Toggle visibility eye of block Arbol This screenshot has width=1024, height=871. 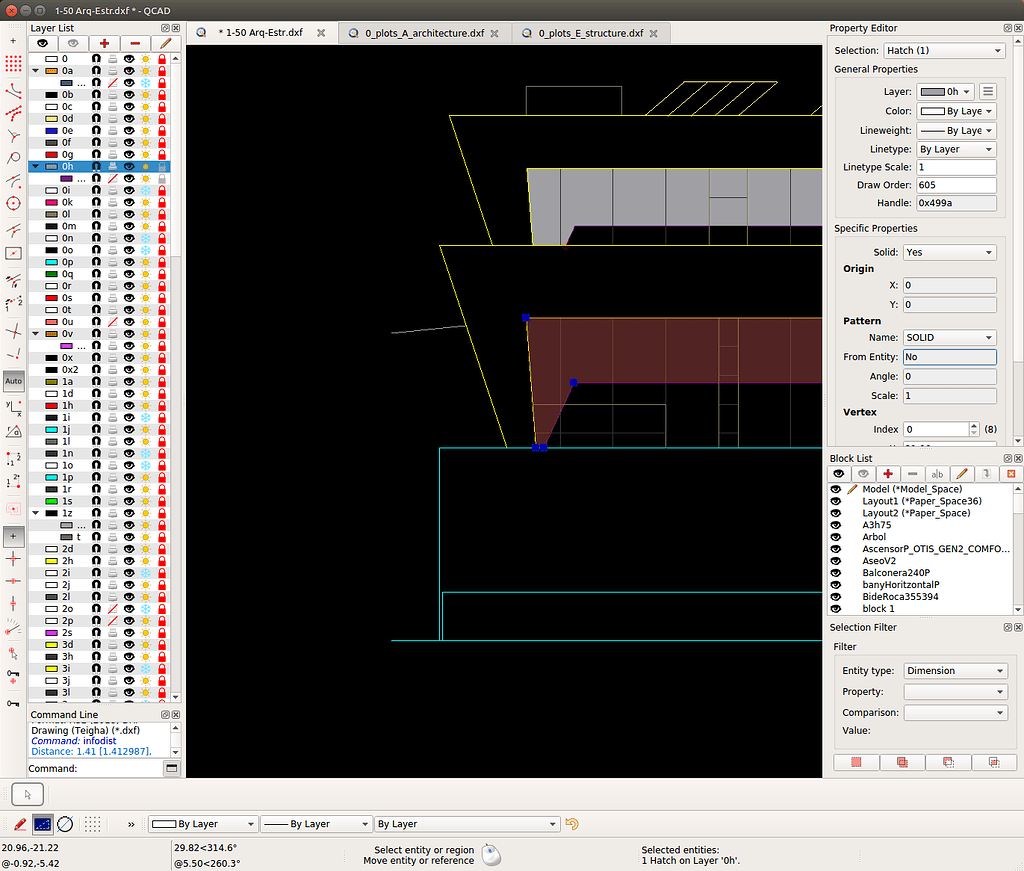pos(836,537)
